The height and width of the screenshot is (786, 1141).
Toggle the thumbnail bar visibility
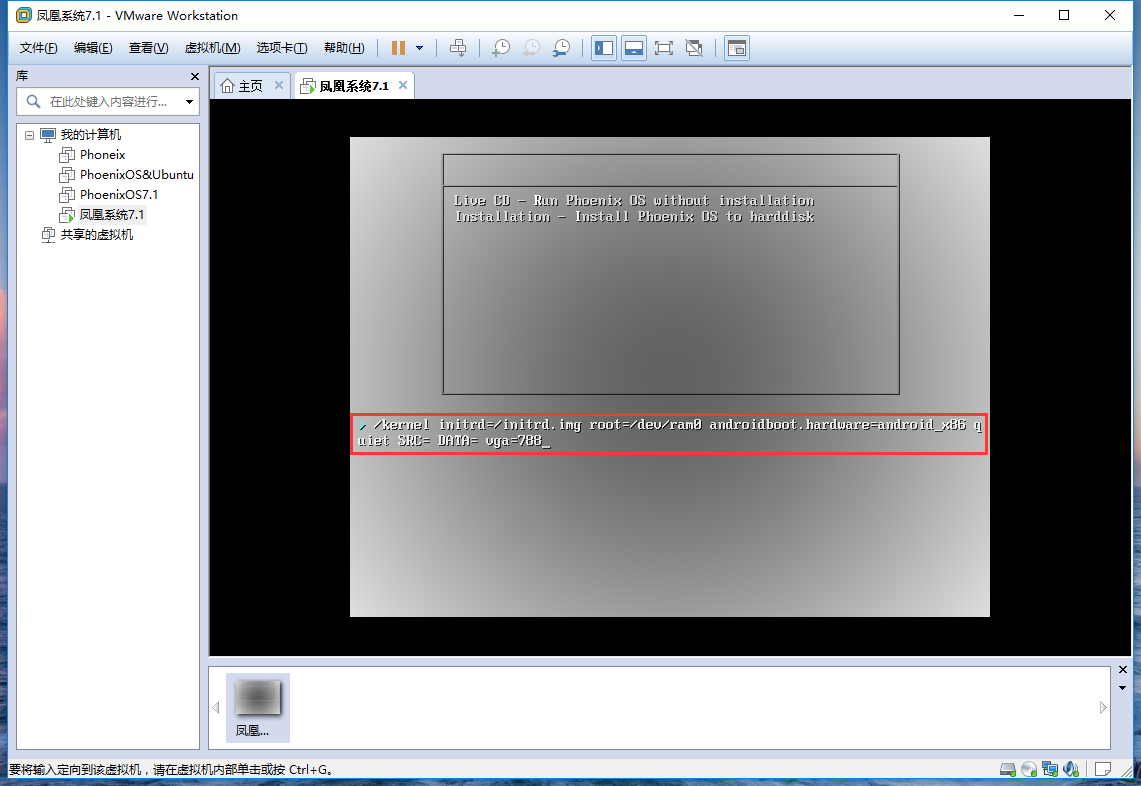[x=634, y=48]
